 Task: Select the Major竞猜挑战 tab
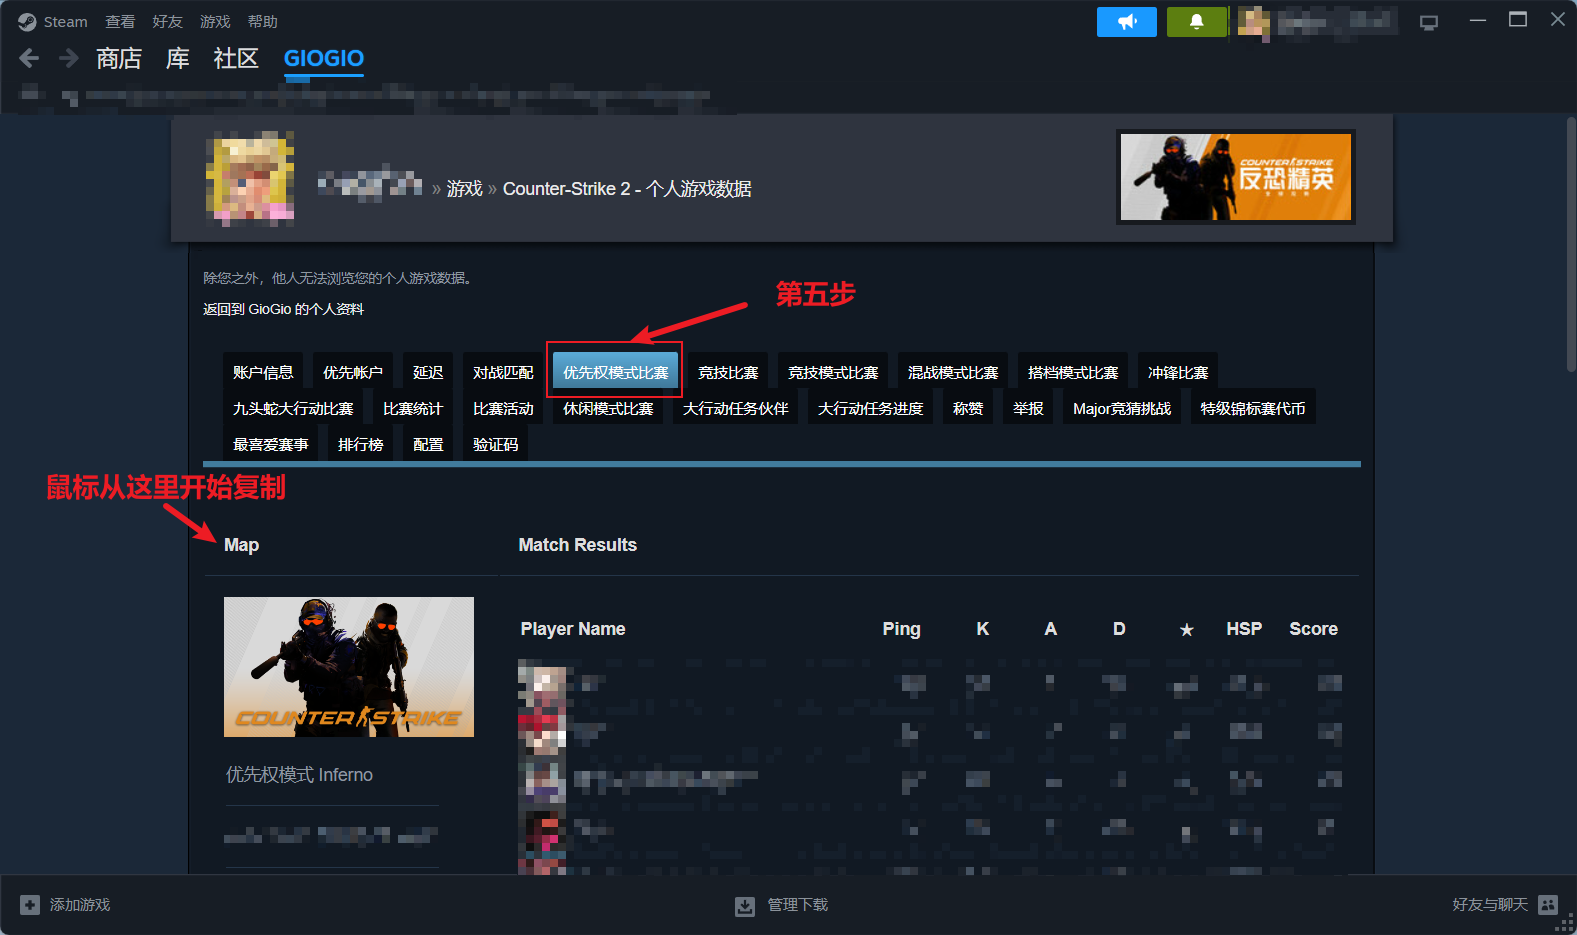tap(1122, 408)
